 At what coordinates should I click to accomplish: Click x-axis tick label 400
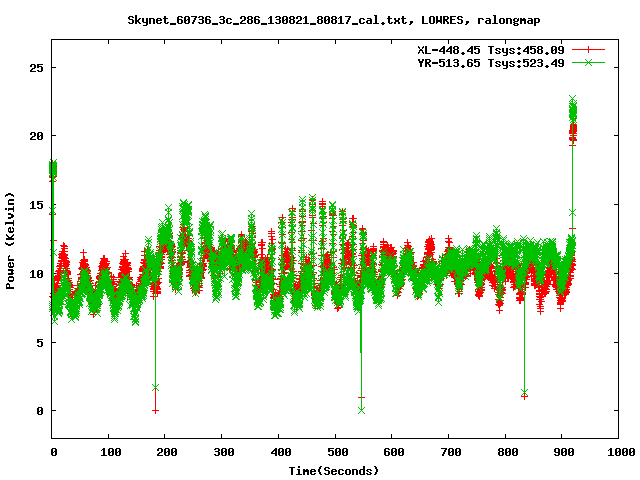pos(280,452)
